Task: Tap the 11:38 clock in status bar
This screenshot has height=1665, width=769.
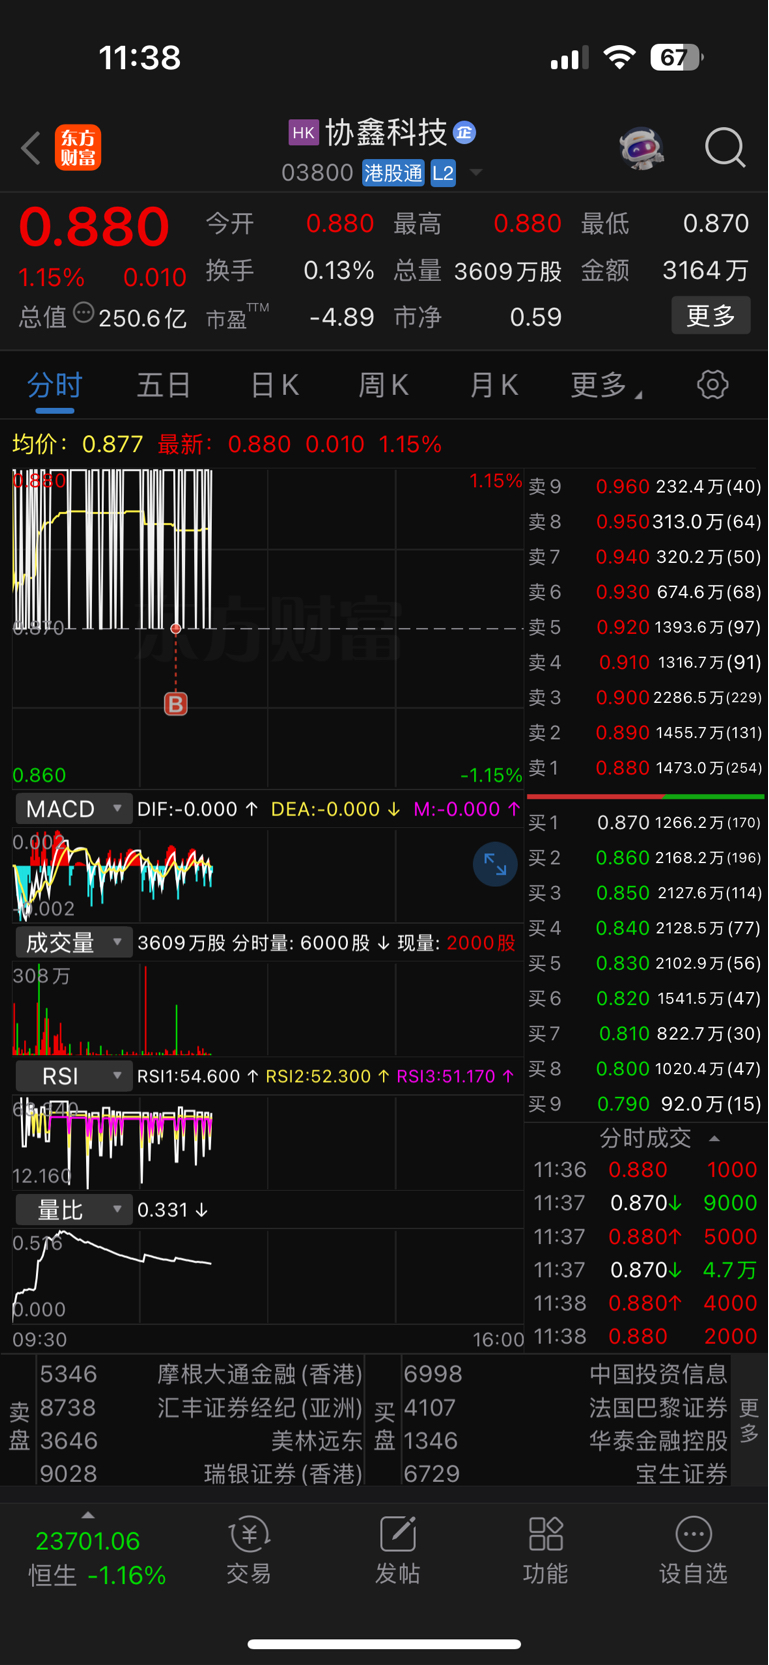Action: tap(139, 58)
